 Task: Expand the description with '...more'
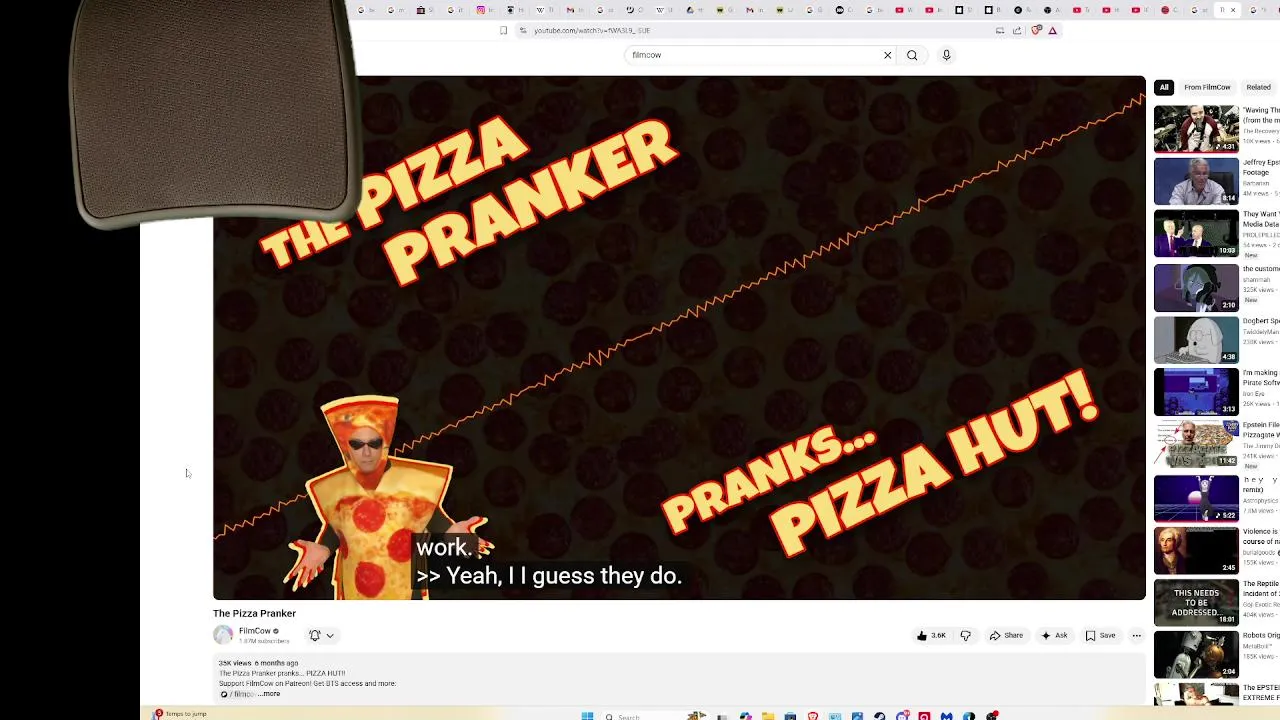coord(270,694)
